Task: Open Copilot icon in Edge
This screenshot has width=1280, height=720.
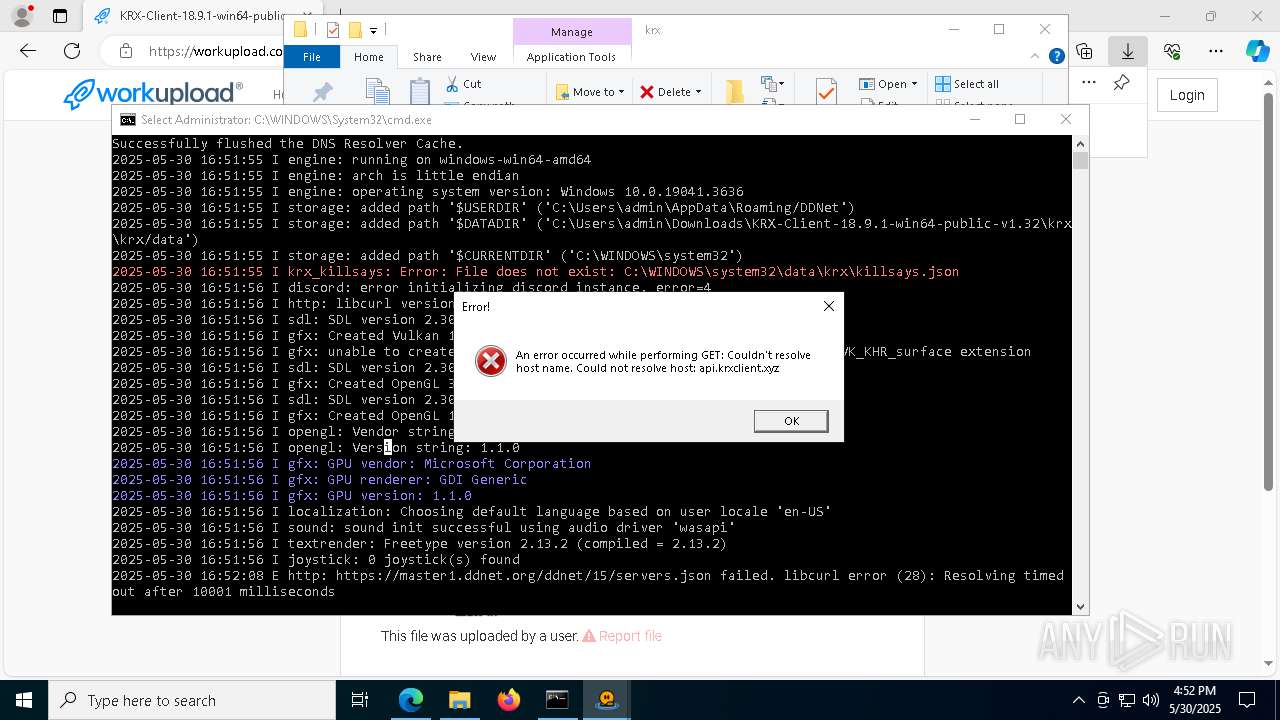Action: [x=1257, y=51]
